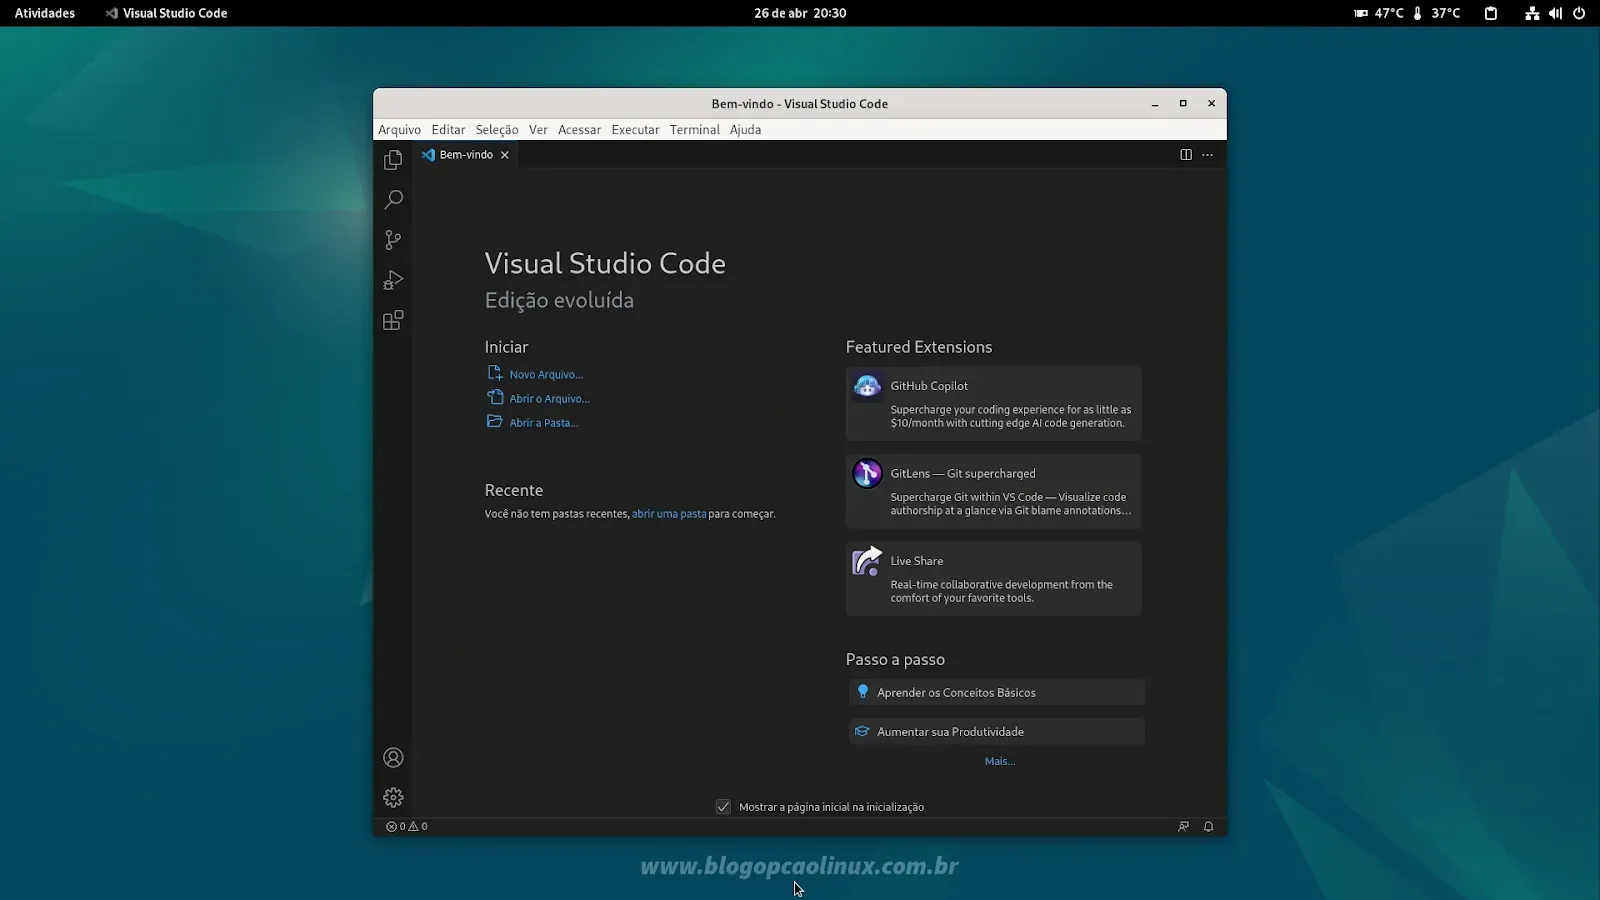Maximize the Visual Studio Code window
Screen dimensions: 1600x900
tap(1183, 104)
